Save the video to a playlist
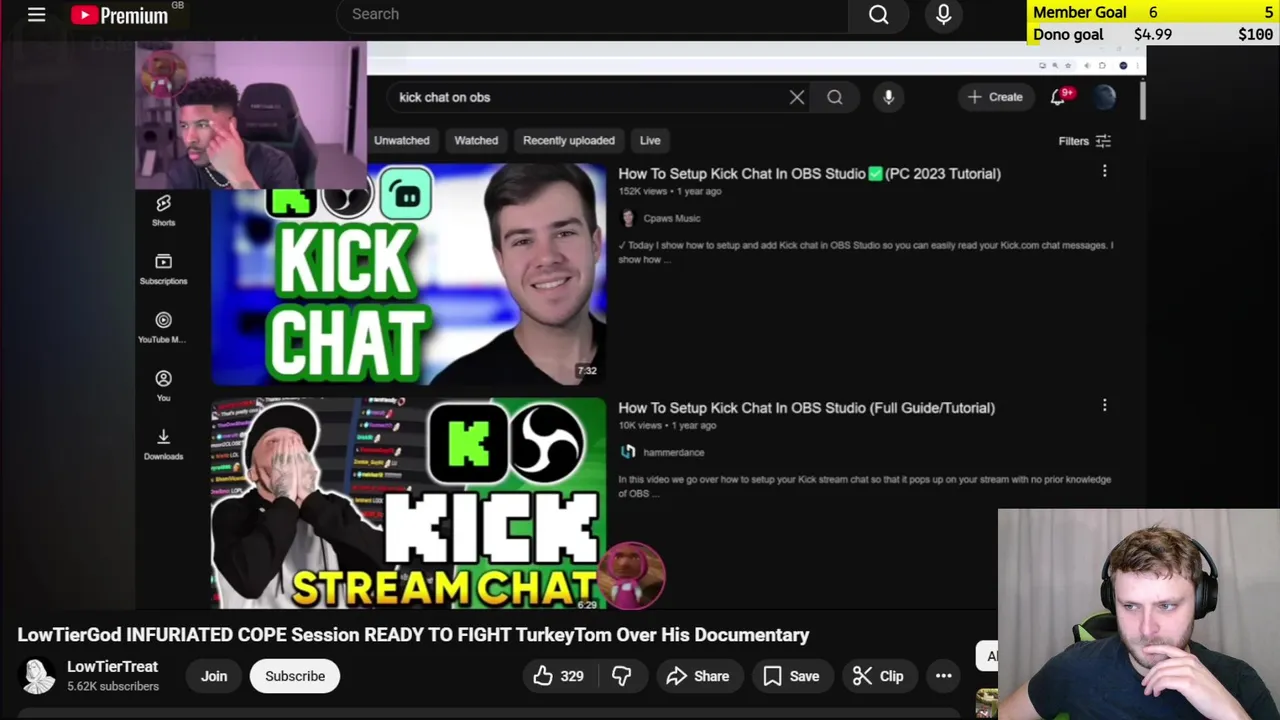Viewport: 1280px width, 720px height. [x=791, y=676]
